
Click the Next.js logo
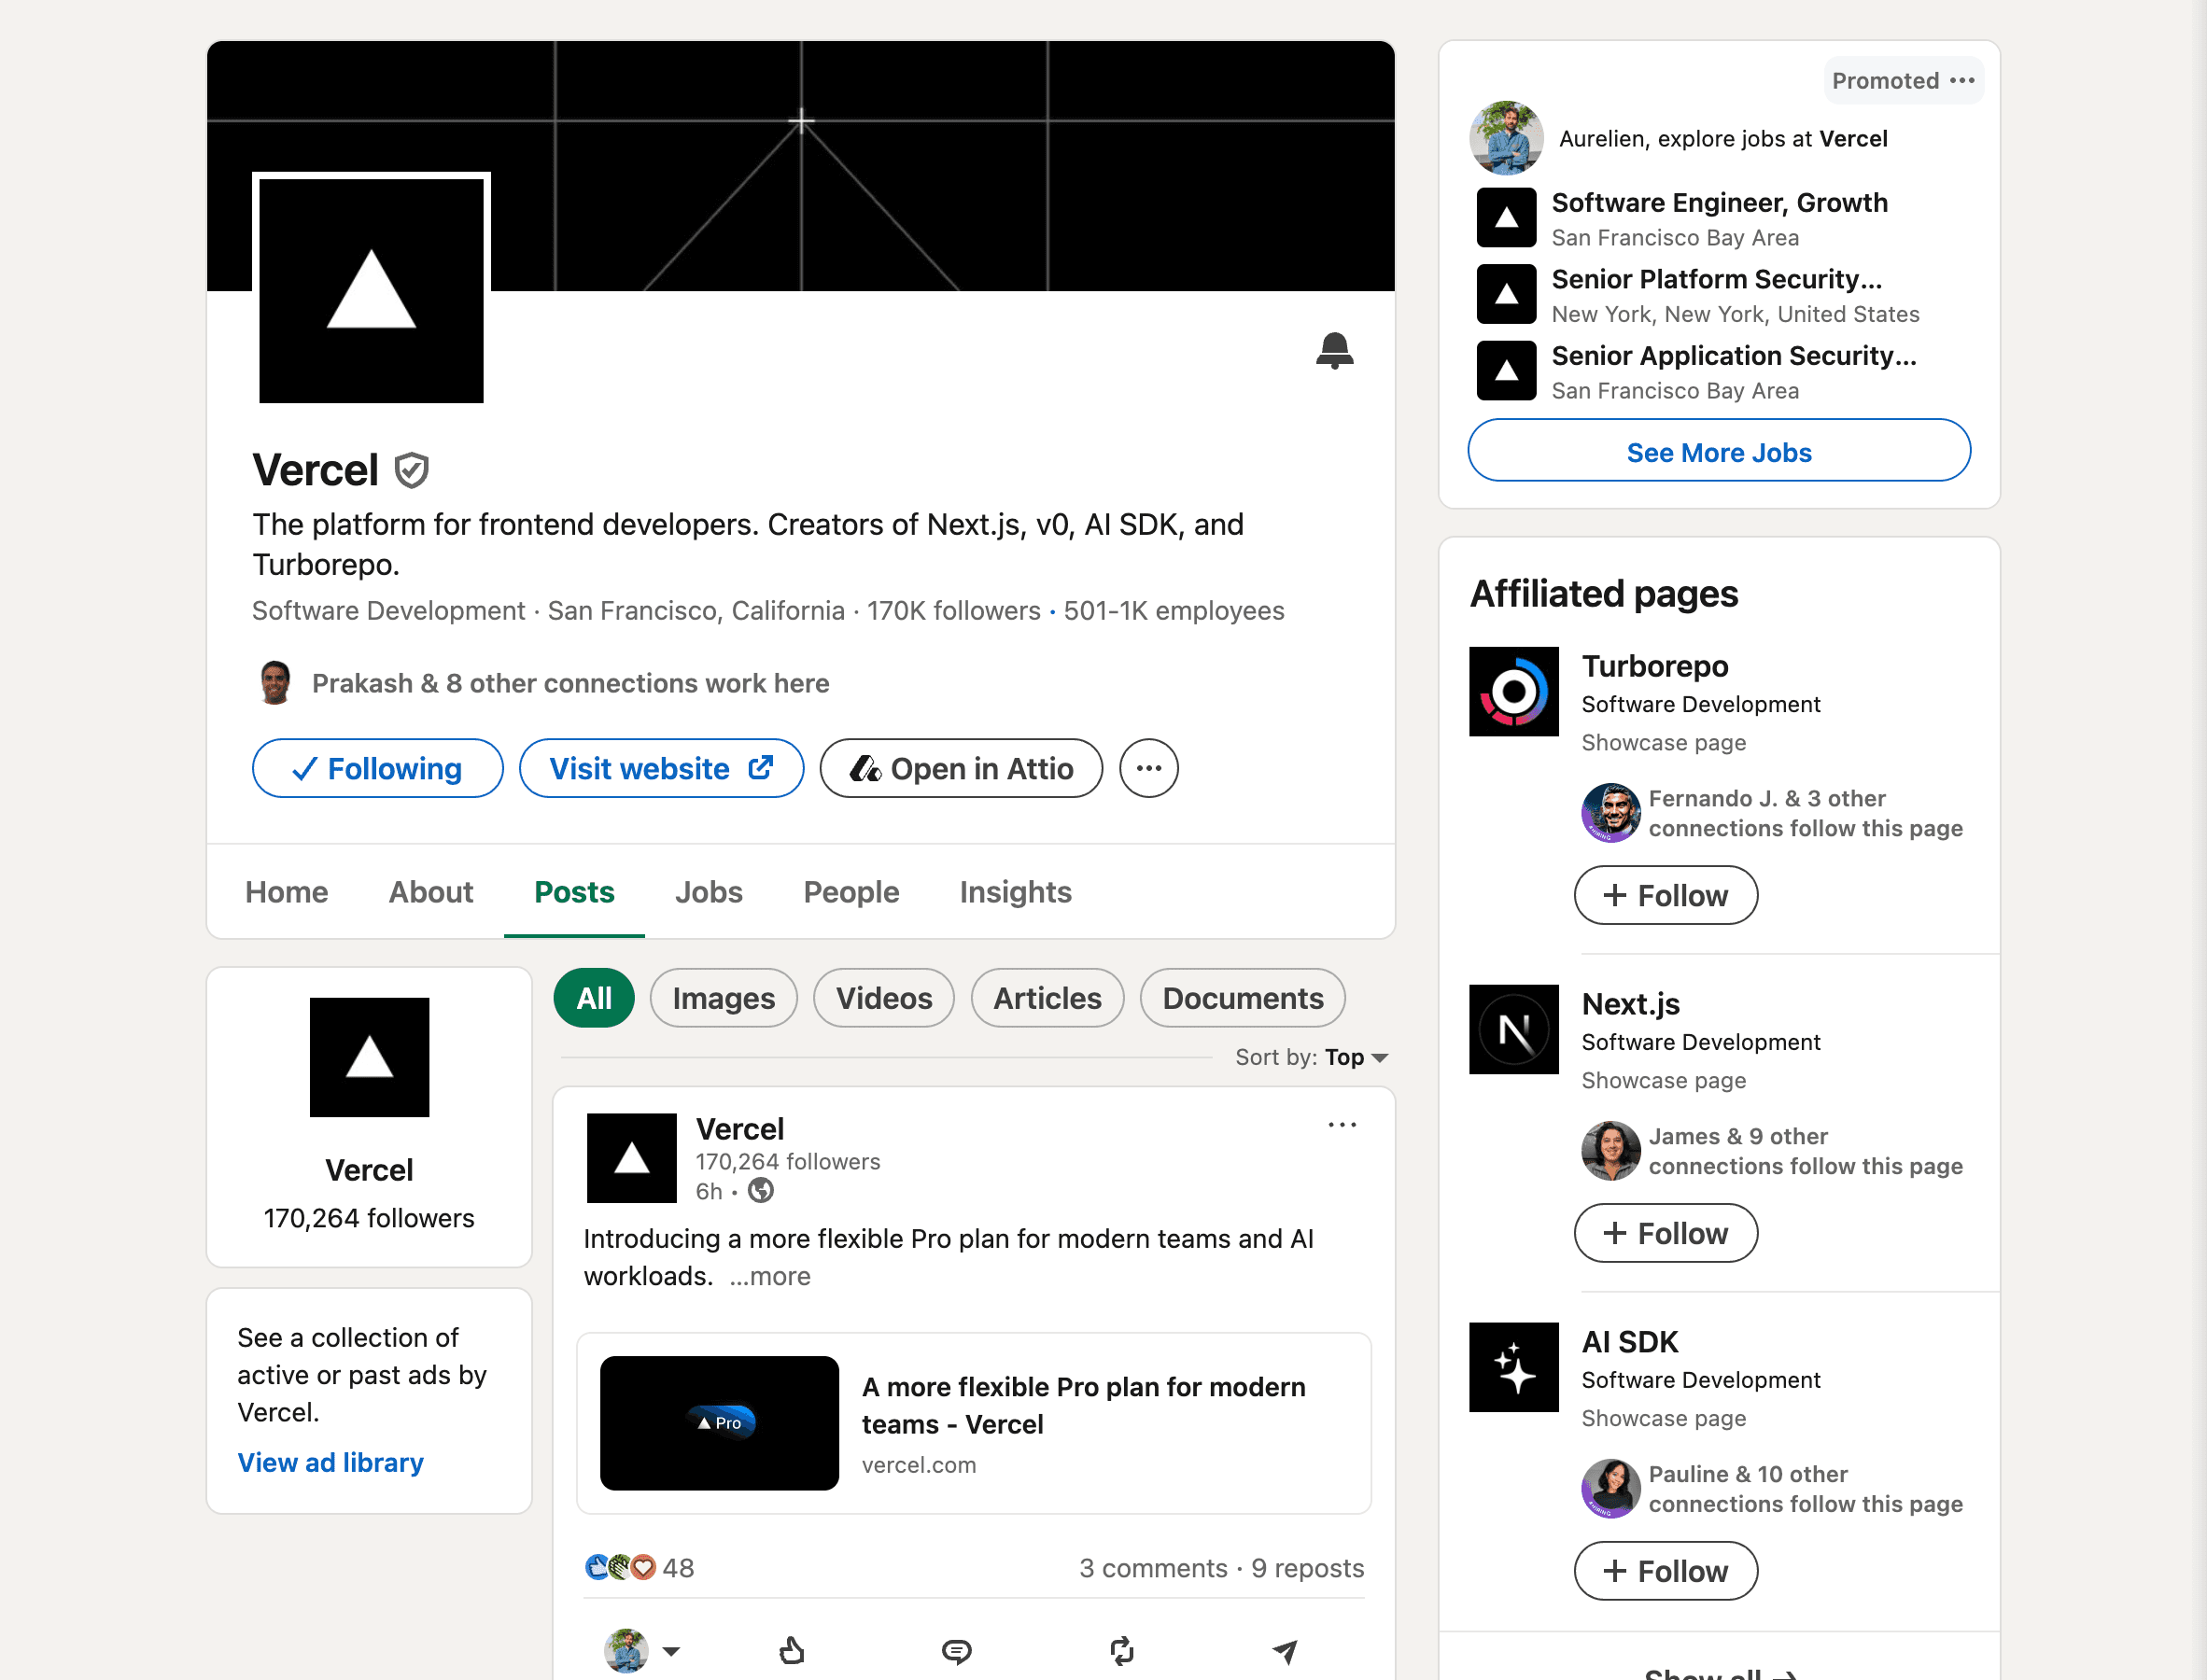[1513, 1029]
